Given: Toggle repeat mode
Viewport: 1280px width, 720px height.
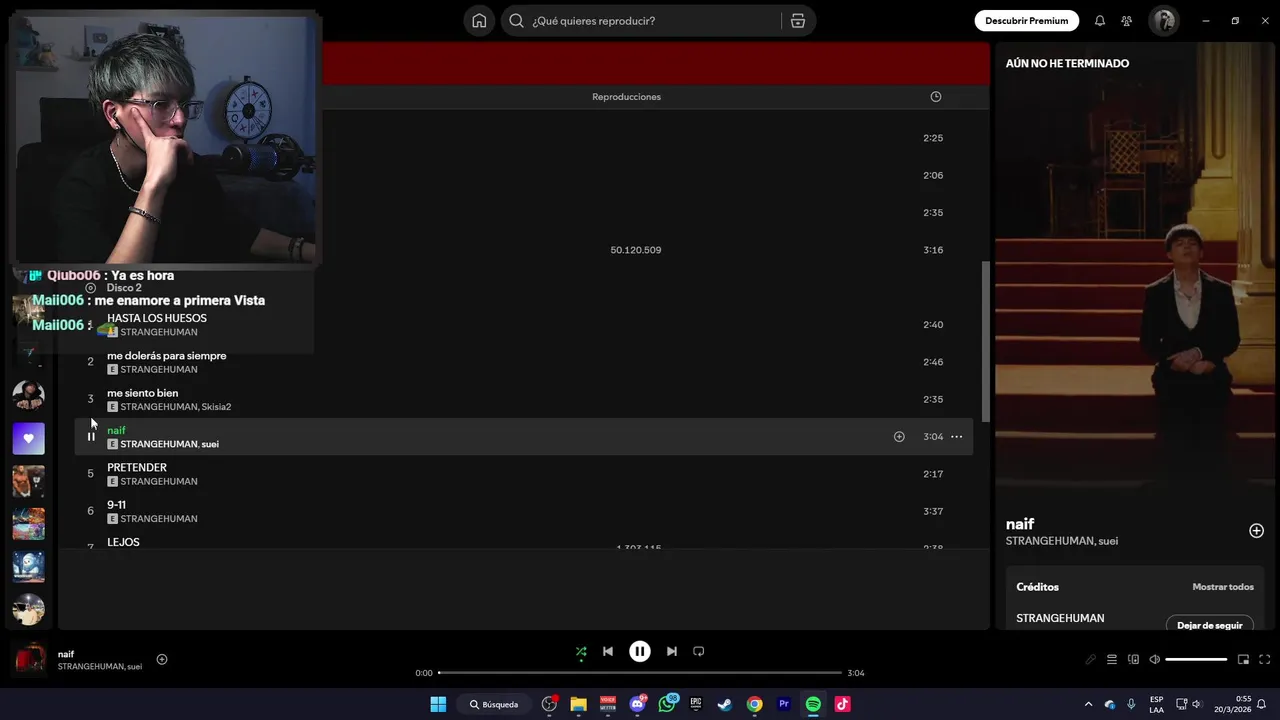Looking at the screenshot, I should 699,651.
